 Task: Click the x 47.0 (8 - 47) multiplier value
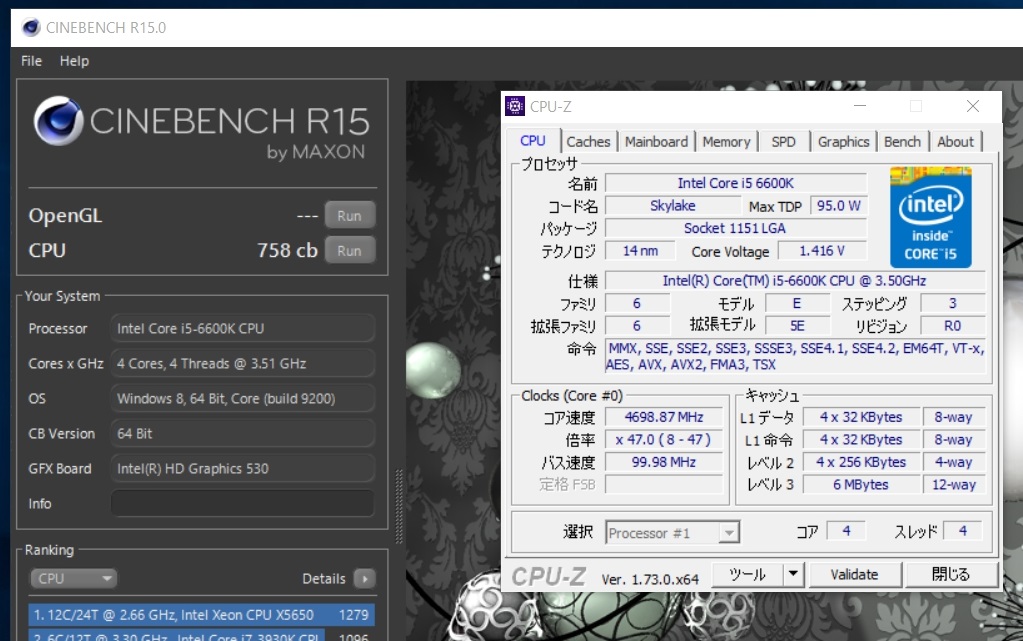(664, 439)
